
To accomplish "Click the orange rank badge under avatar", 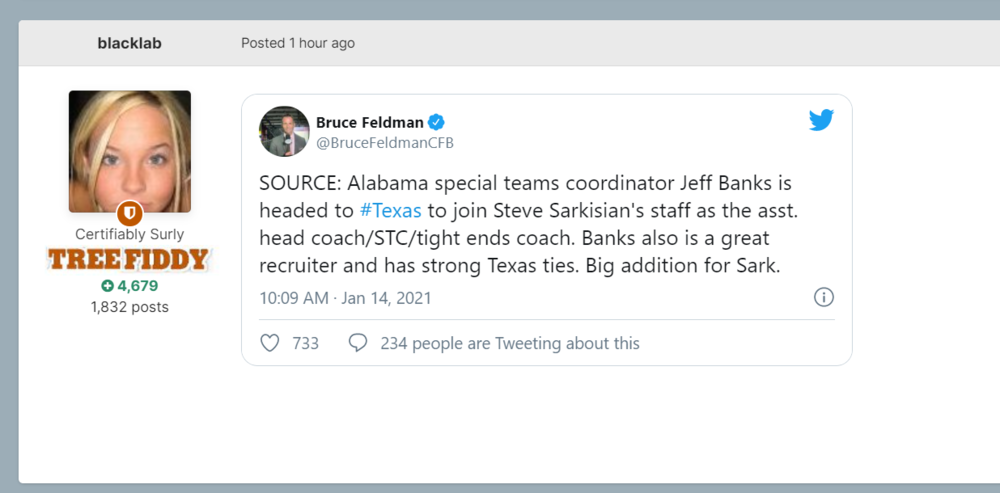I will tap(130, 213).
